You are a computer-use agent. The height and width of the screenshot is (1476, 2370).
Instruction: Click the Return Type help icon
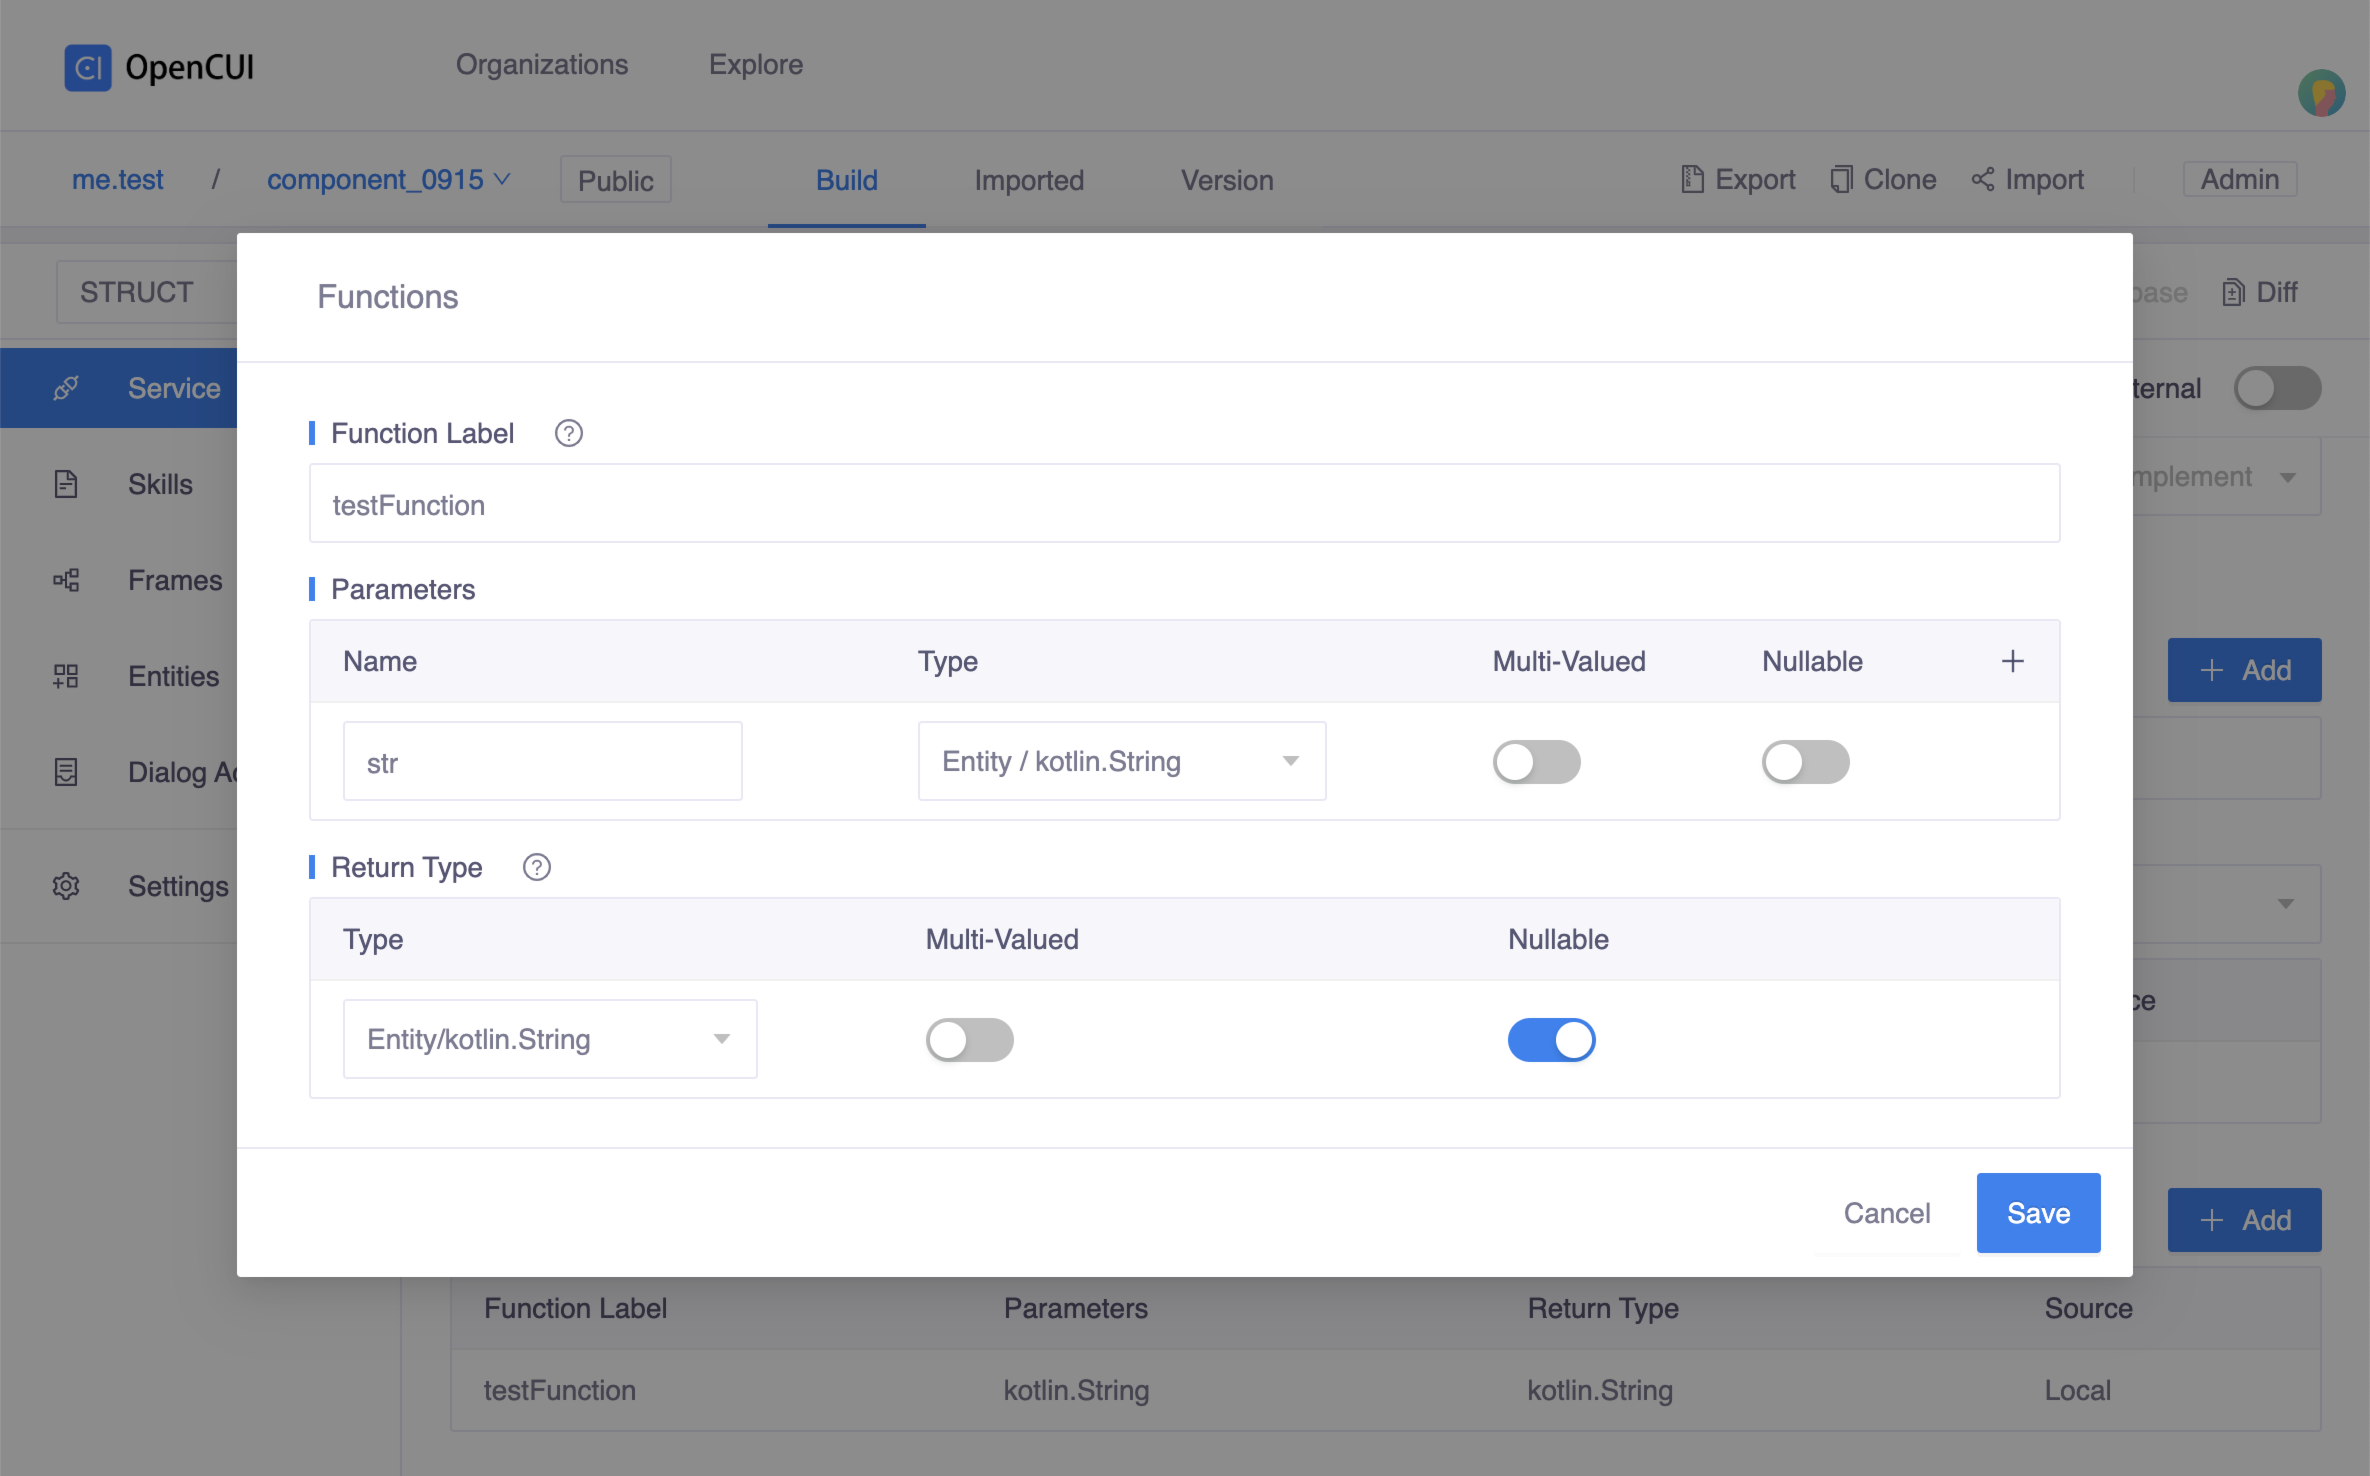pos(536,867)
